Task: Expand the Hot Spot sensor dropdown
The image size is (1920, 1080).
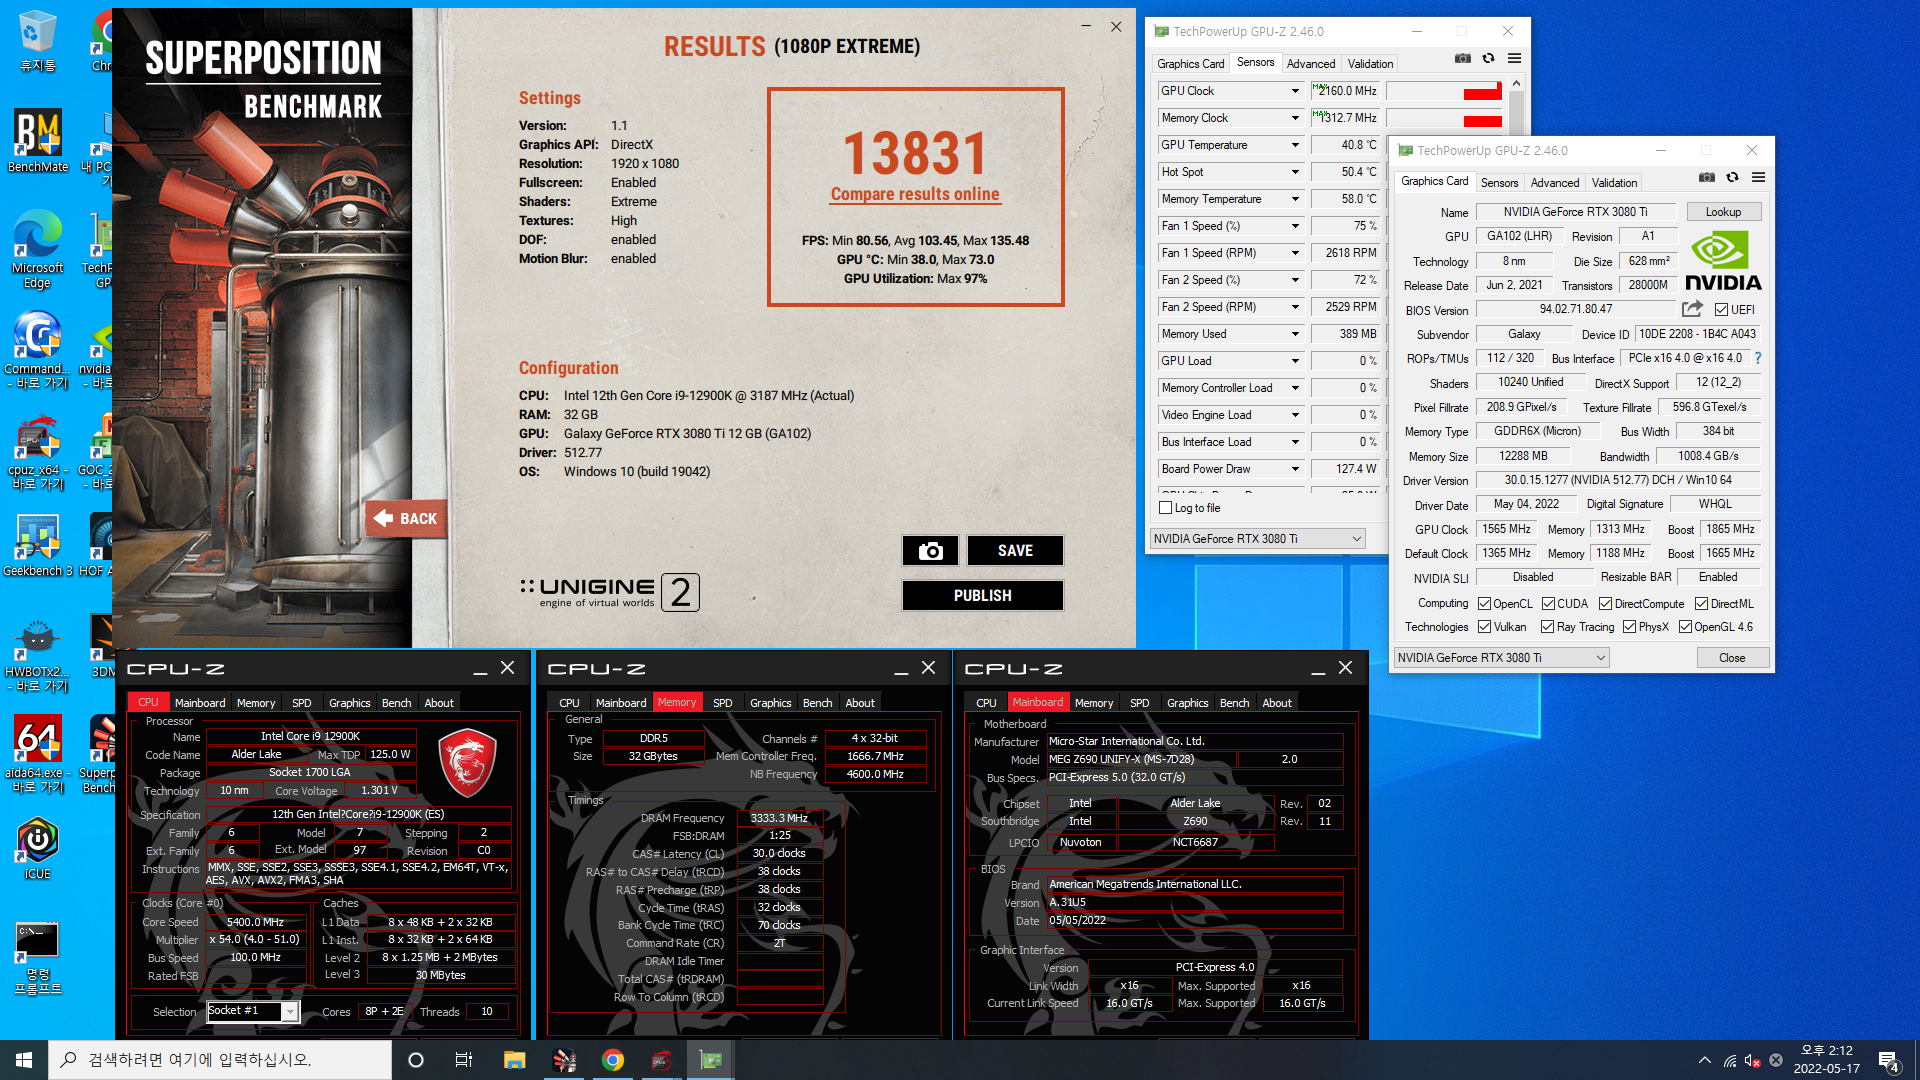Action: pos(1295,172)
